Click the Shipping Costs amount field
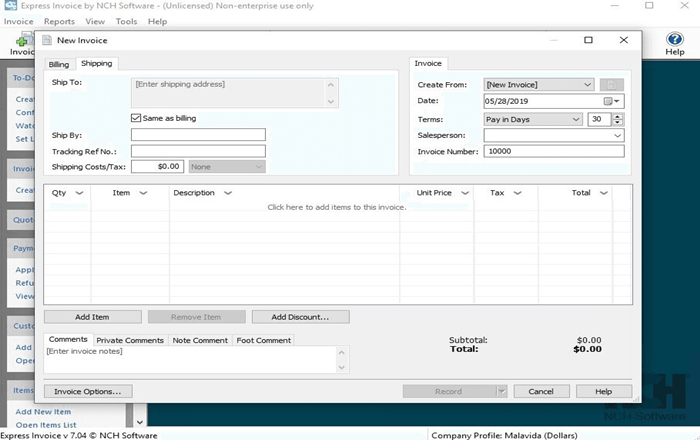Image resolution: width=700 pixels, height=440 pixels. point(158,166)
